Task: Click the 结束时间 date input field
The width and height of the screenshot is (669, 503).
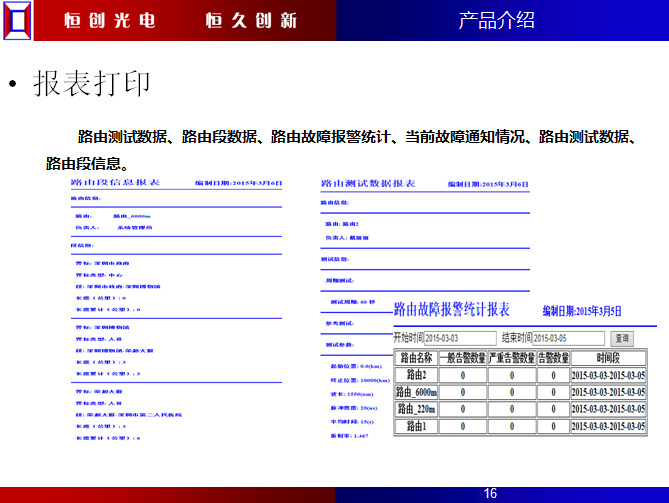Action: tap(568, 338)
